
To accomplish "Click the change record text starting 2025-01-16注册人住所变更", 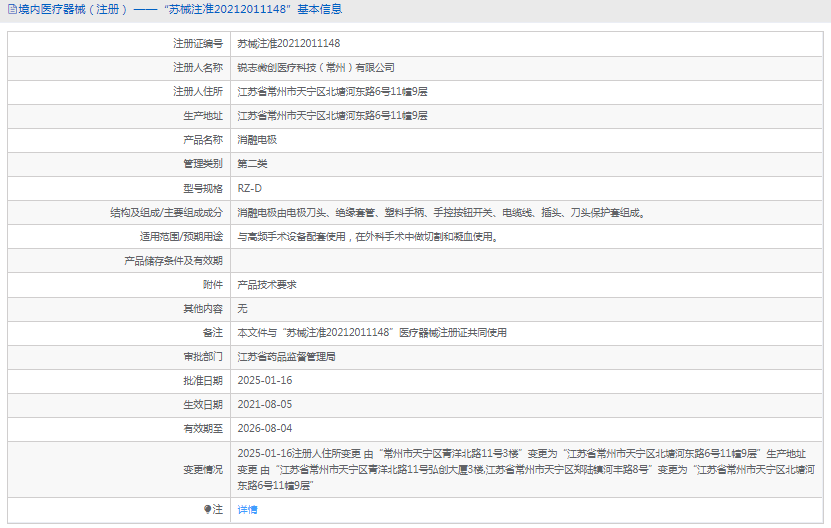I will pyautogui.click(x=526, y=470).
